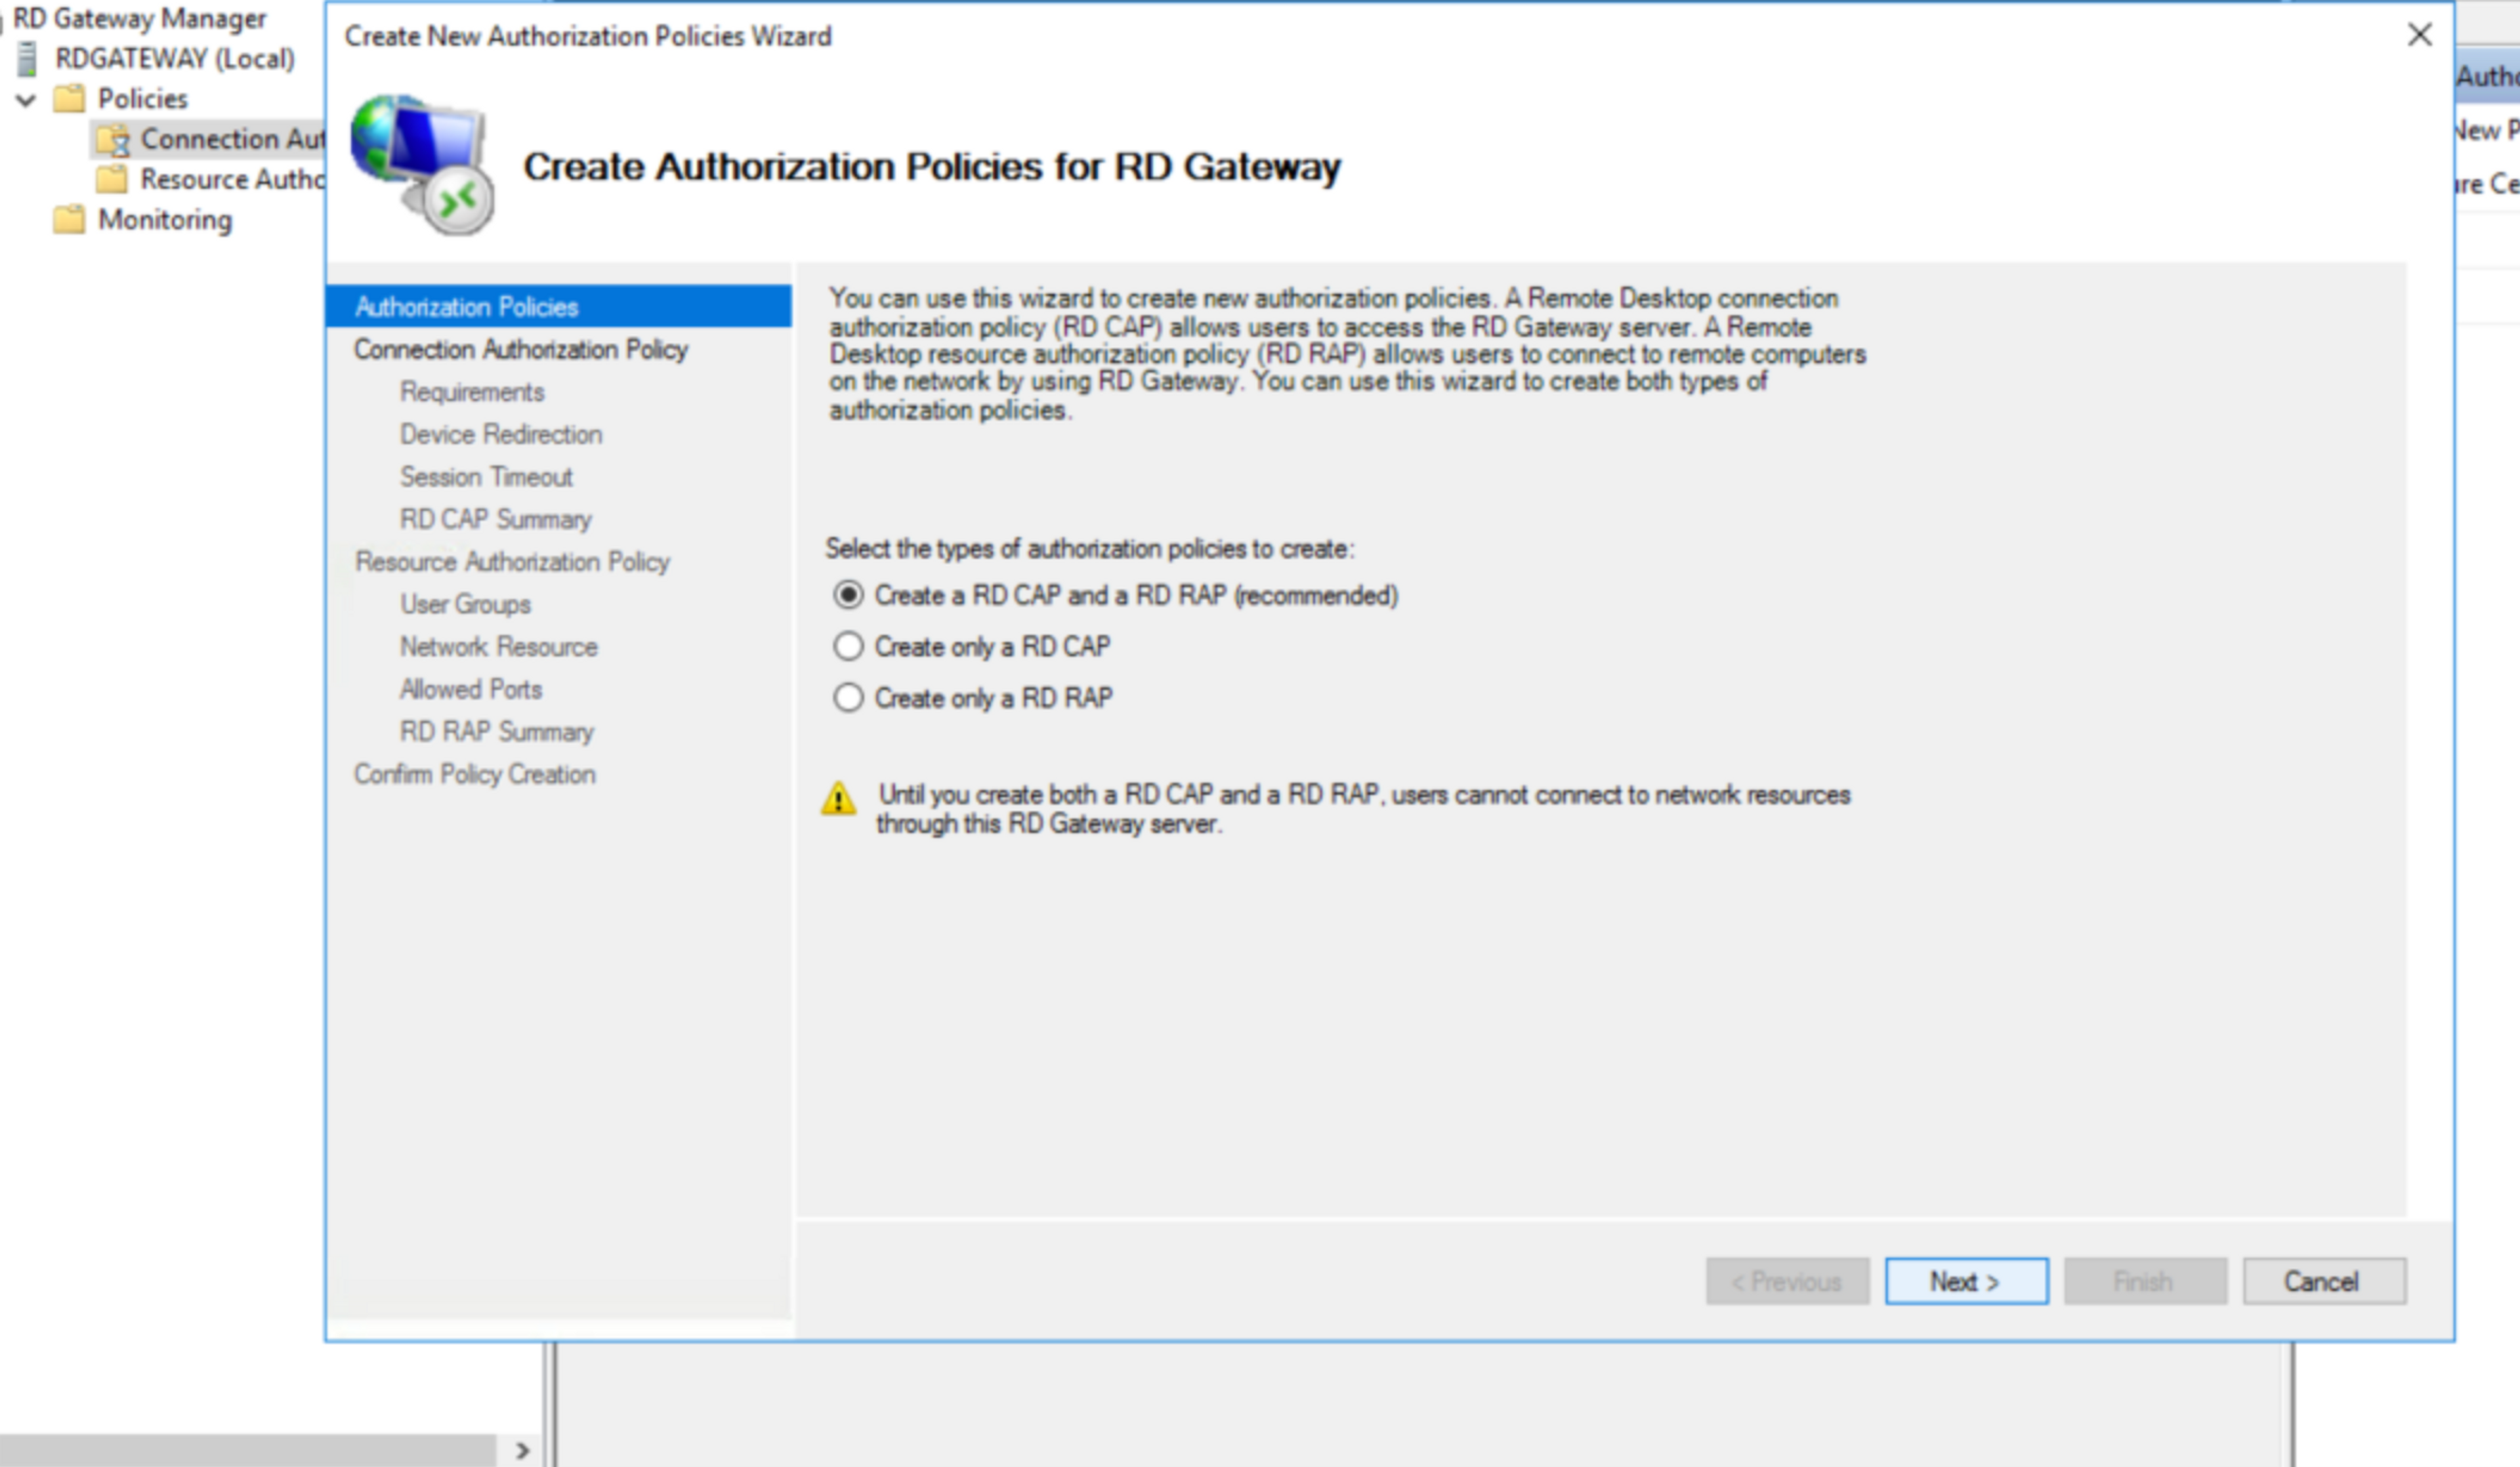The width and height of the screenshot is (2520, 1467).
Task: Click Resource Authorization Policies folder icon
Action: [x=111, y=180]
